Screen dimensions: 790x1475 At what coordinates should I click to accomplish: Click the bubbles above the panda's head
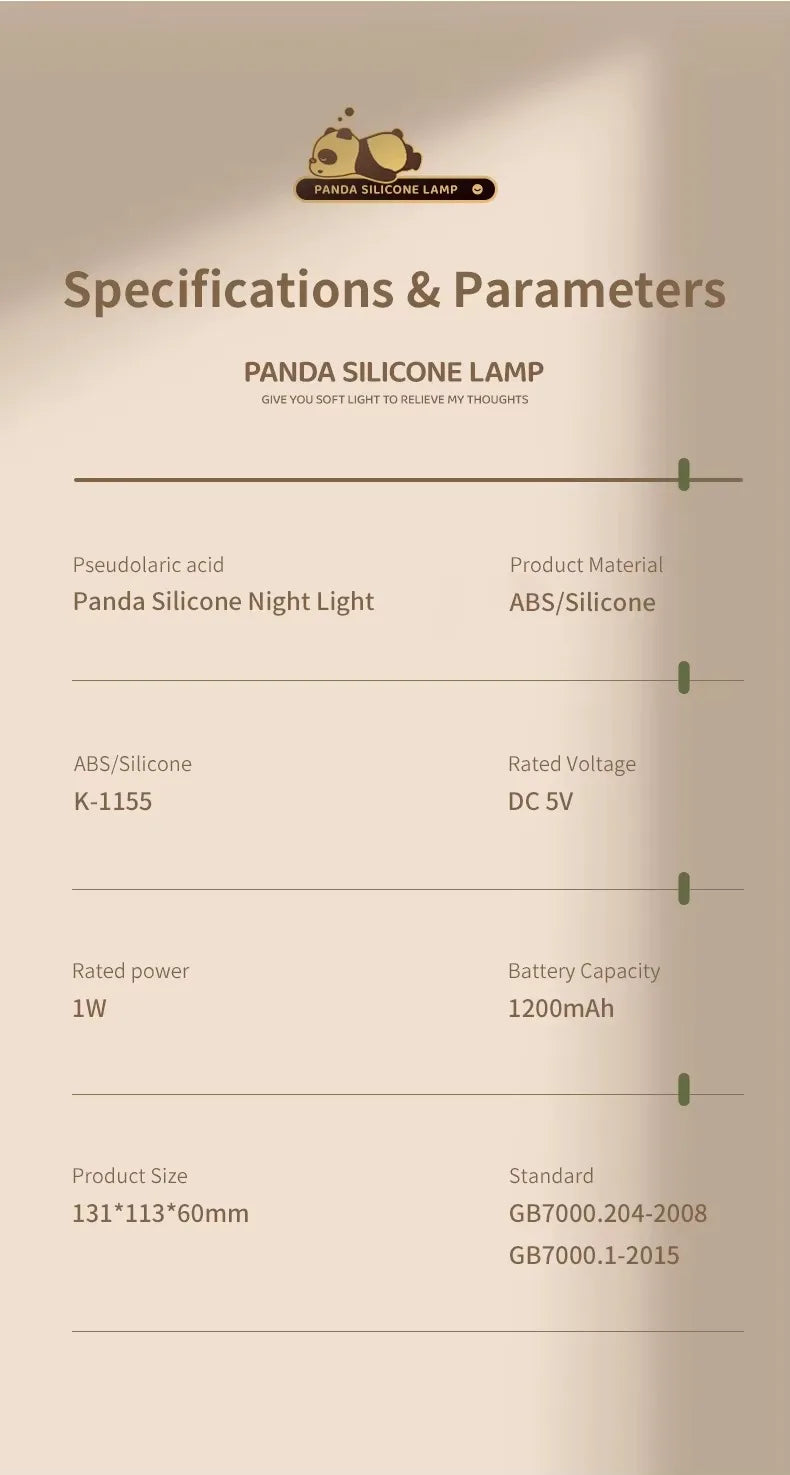[x=346, y=115]
